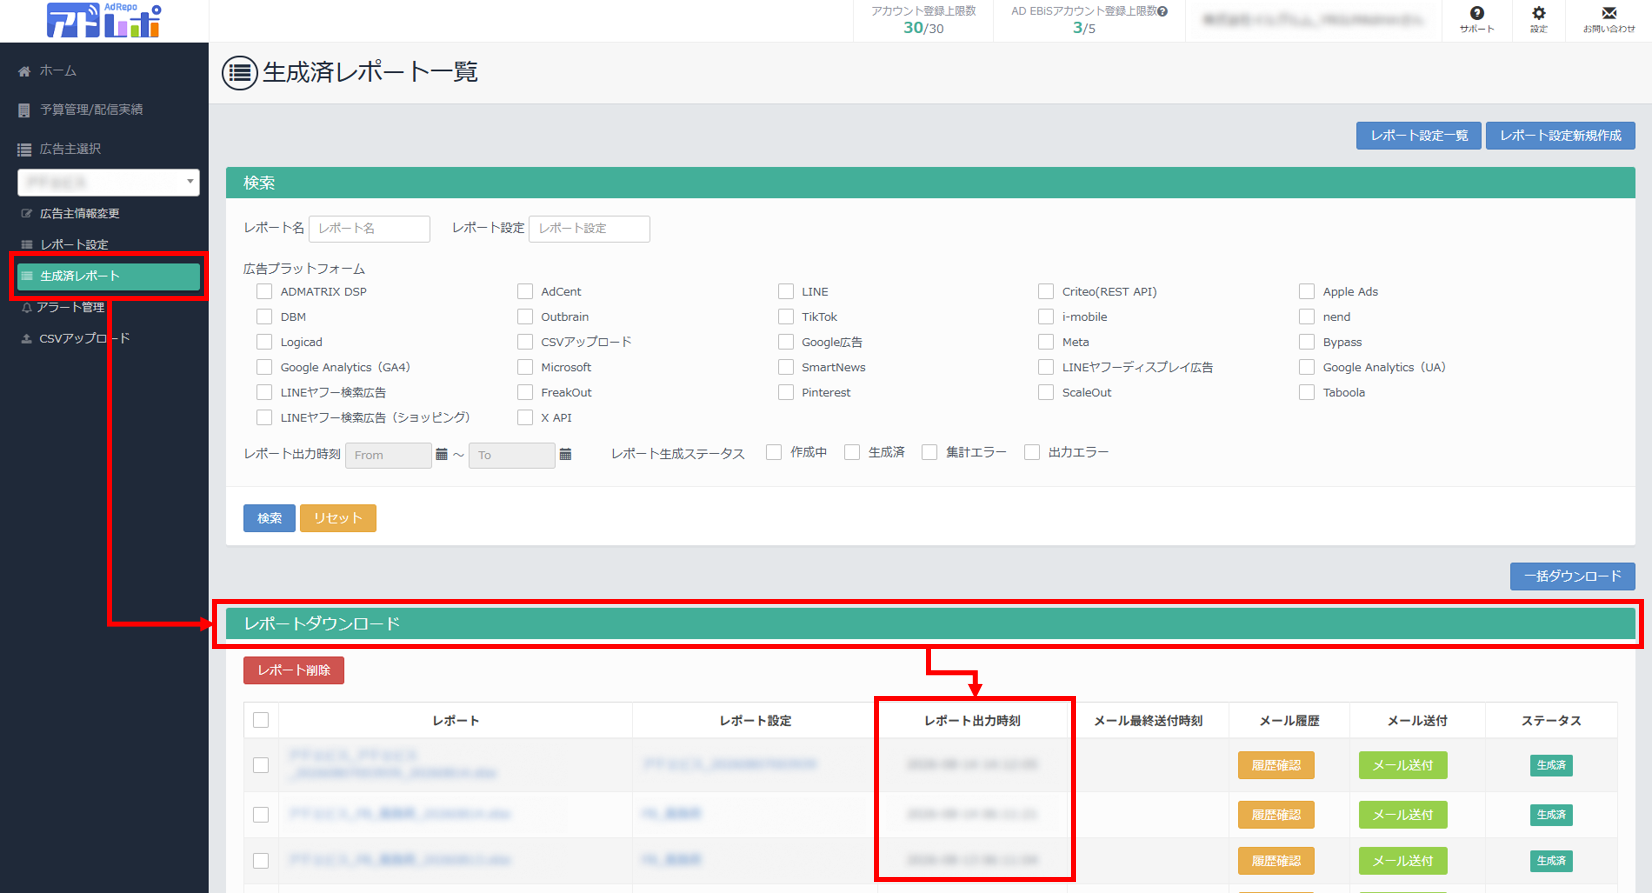Screen dimensions: 1652x893
Task: Tick LINEヤフー検索広告（ショッピング） checkbox
Action: pos(264,418)
